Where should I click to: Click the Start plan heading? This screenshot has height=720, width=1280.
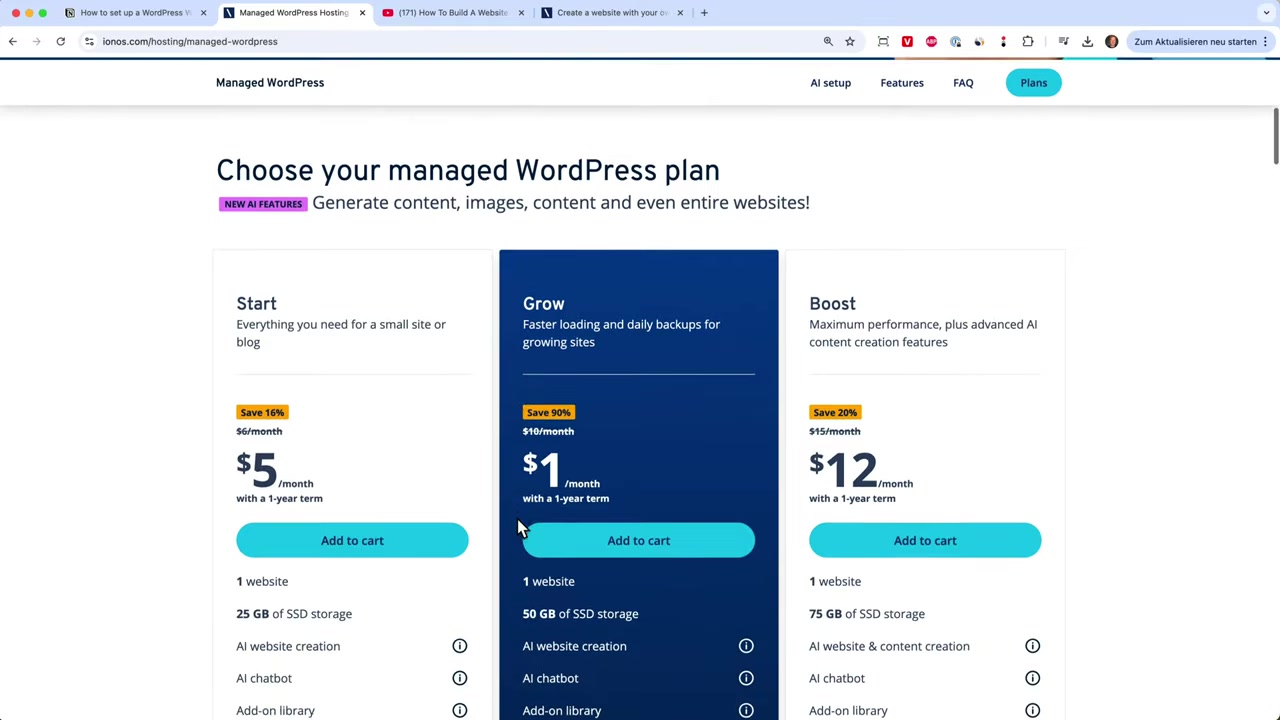(256, 304)
